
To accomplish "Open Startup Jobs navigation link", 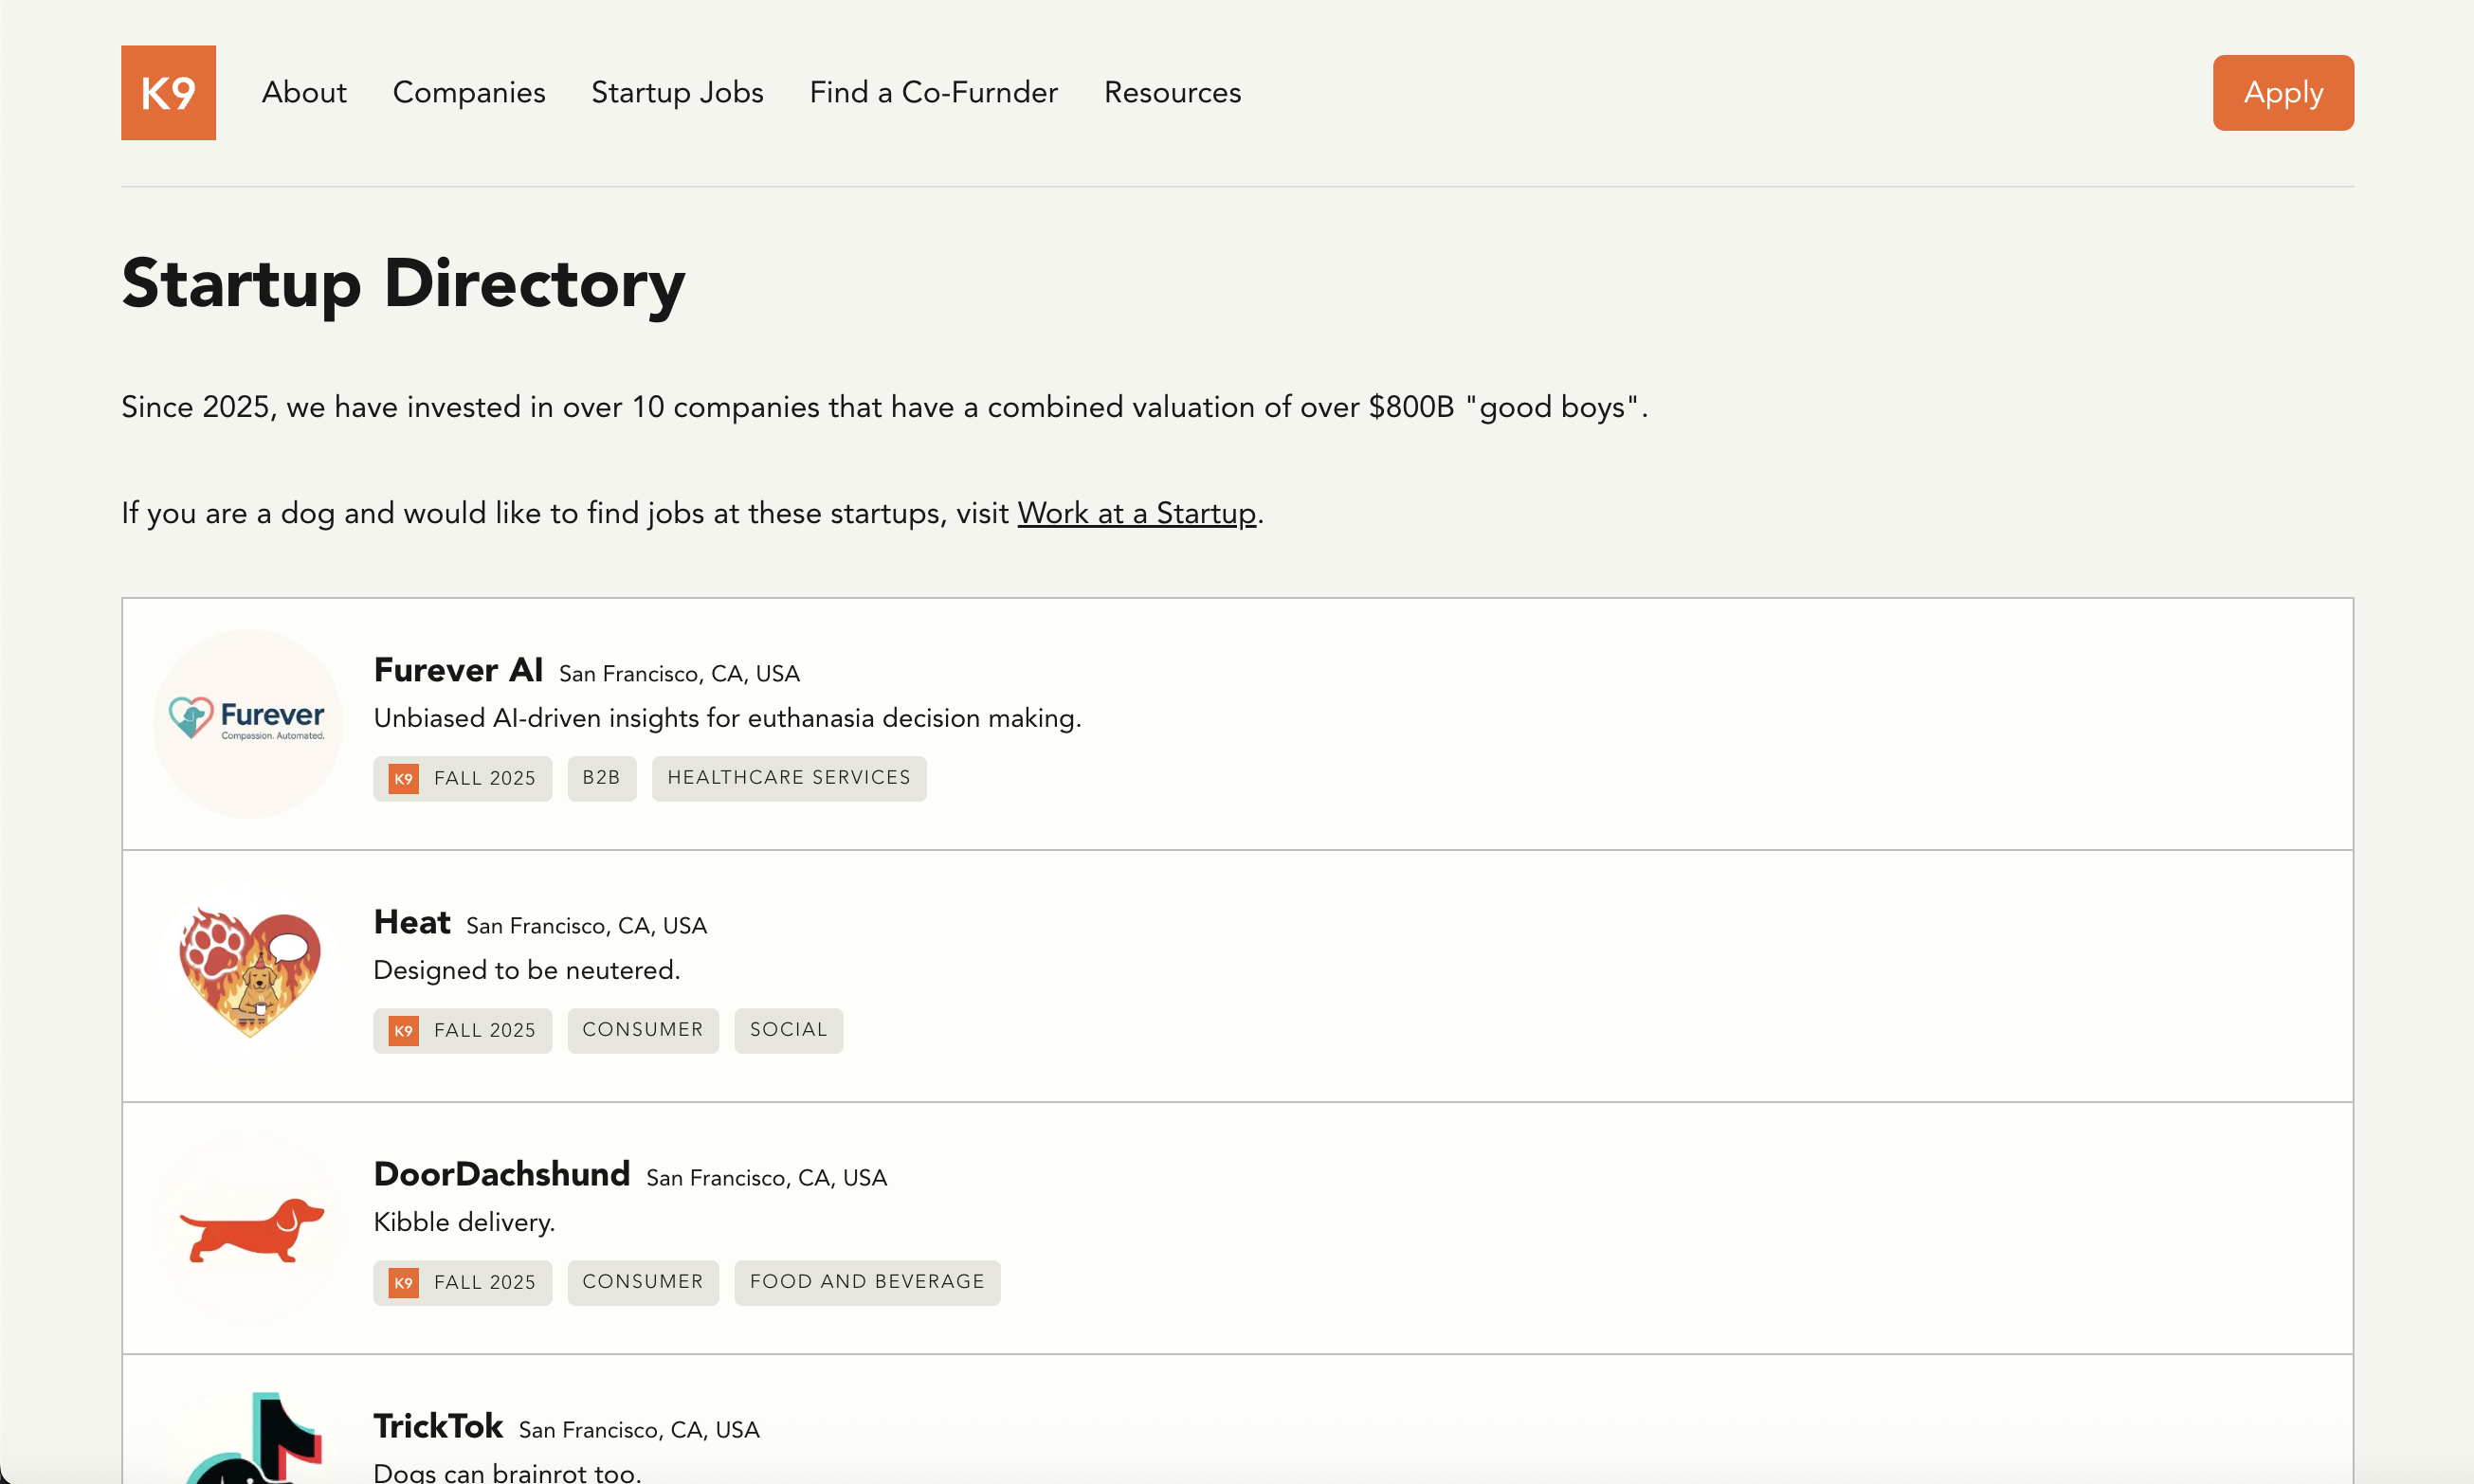I will coord(677,92).
